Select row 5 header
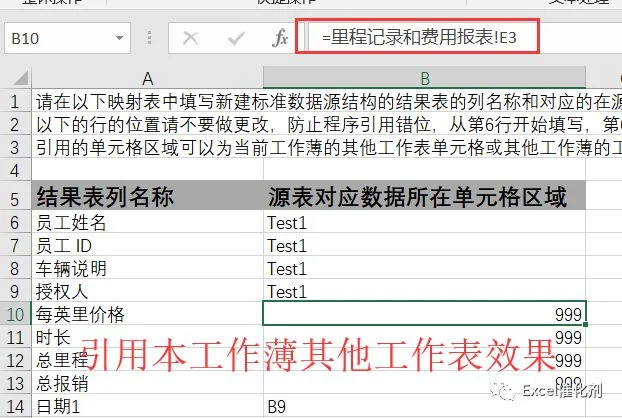 coord(15,197)
